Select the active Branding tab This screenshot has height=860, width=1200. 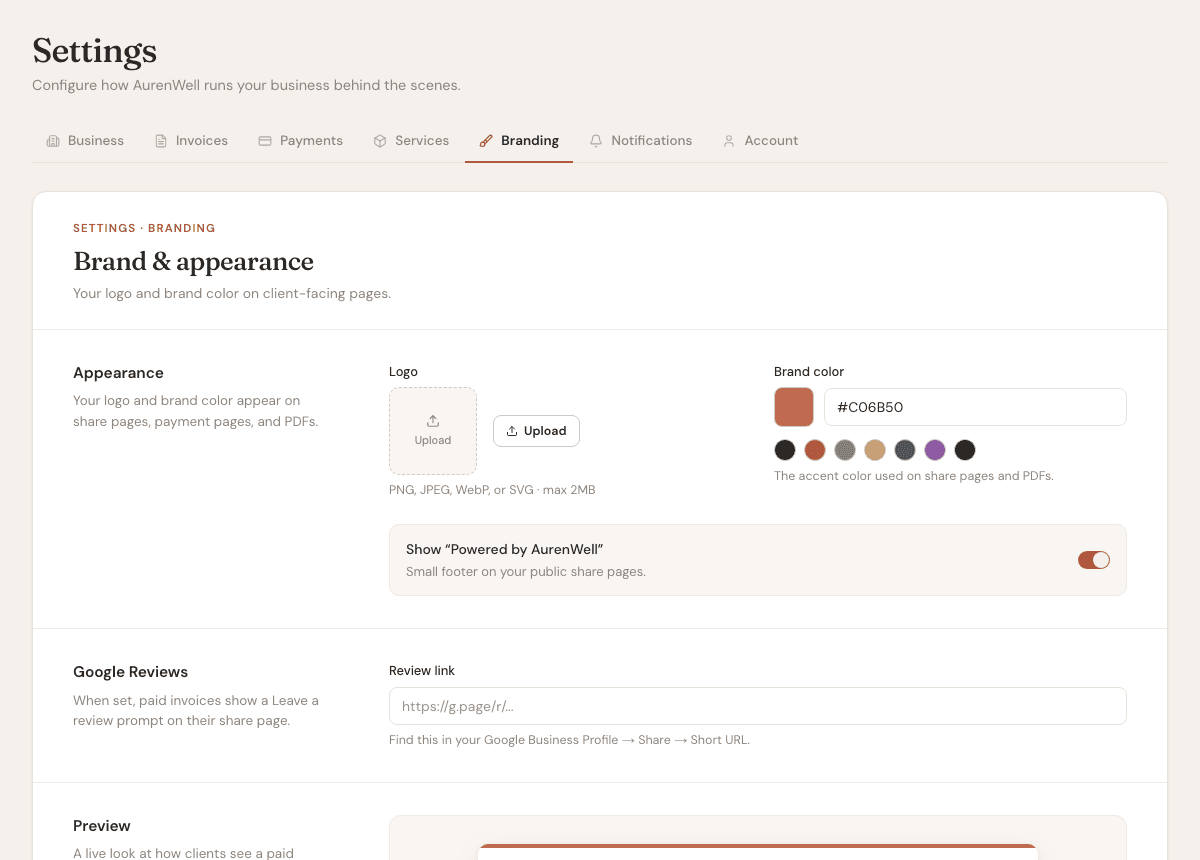pos(519,141)
